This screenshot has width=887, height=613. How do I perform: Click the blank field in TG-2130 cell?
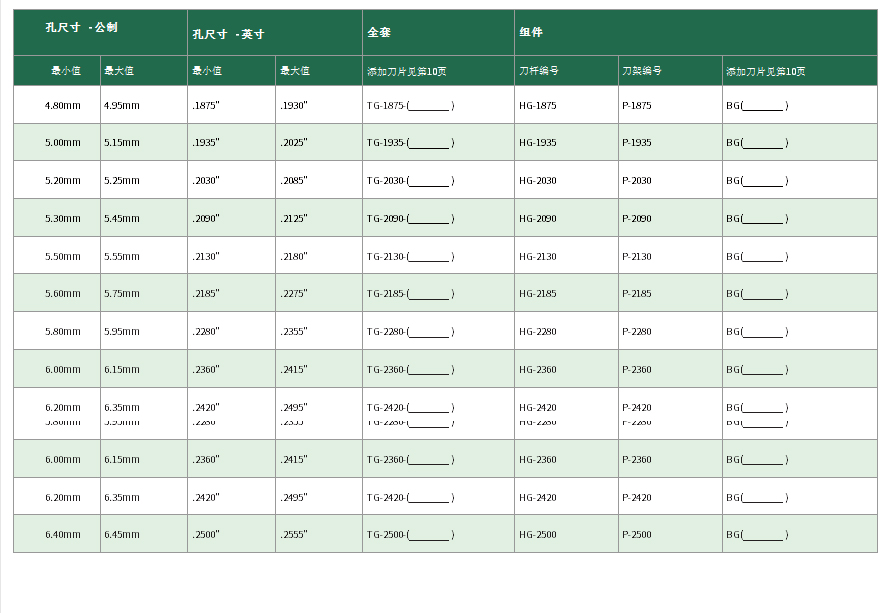(430, 257)
